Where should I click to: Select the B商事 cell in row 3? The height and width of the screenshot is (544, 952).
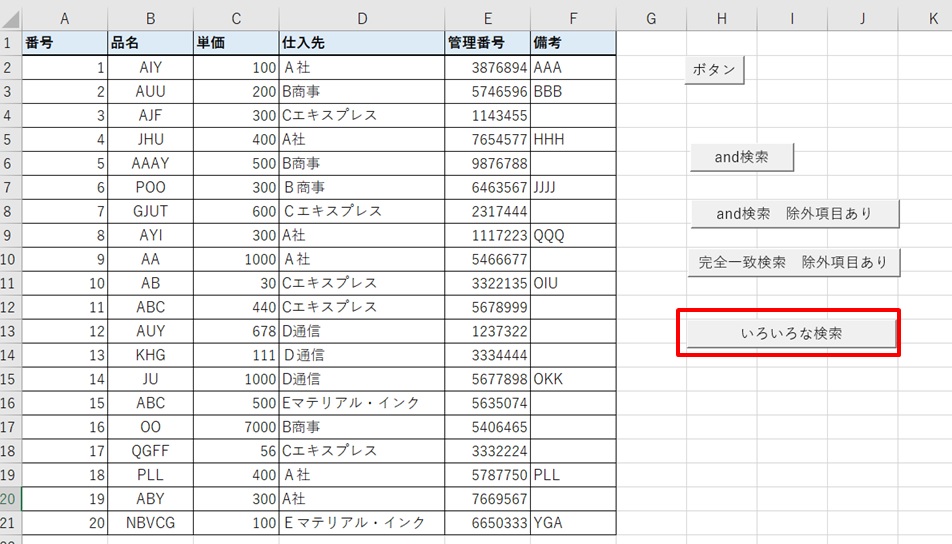click(x=362, y=92)
